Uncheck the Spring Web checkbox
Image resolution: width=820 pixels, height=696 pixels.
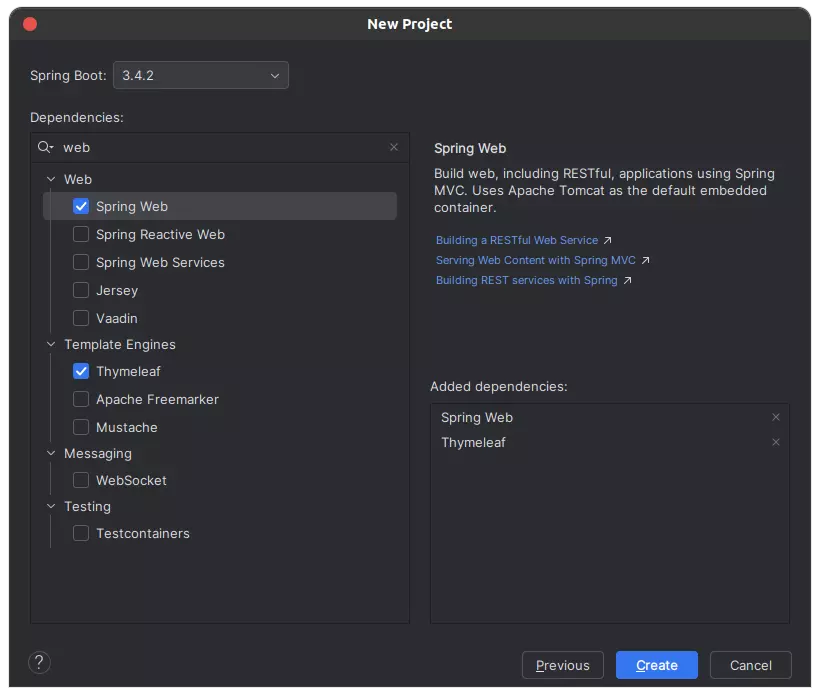(x=81, y=207)
